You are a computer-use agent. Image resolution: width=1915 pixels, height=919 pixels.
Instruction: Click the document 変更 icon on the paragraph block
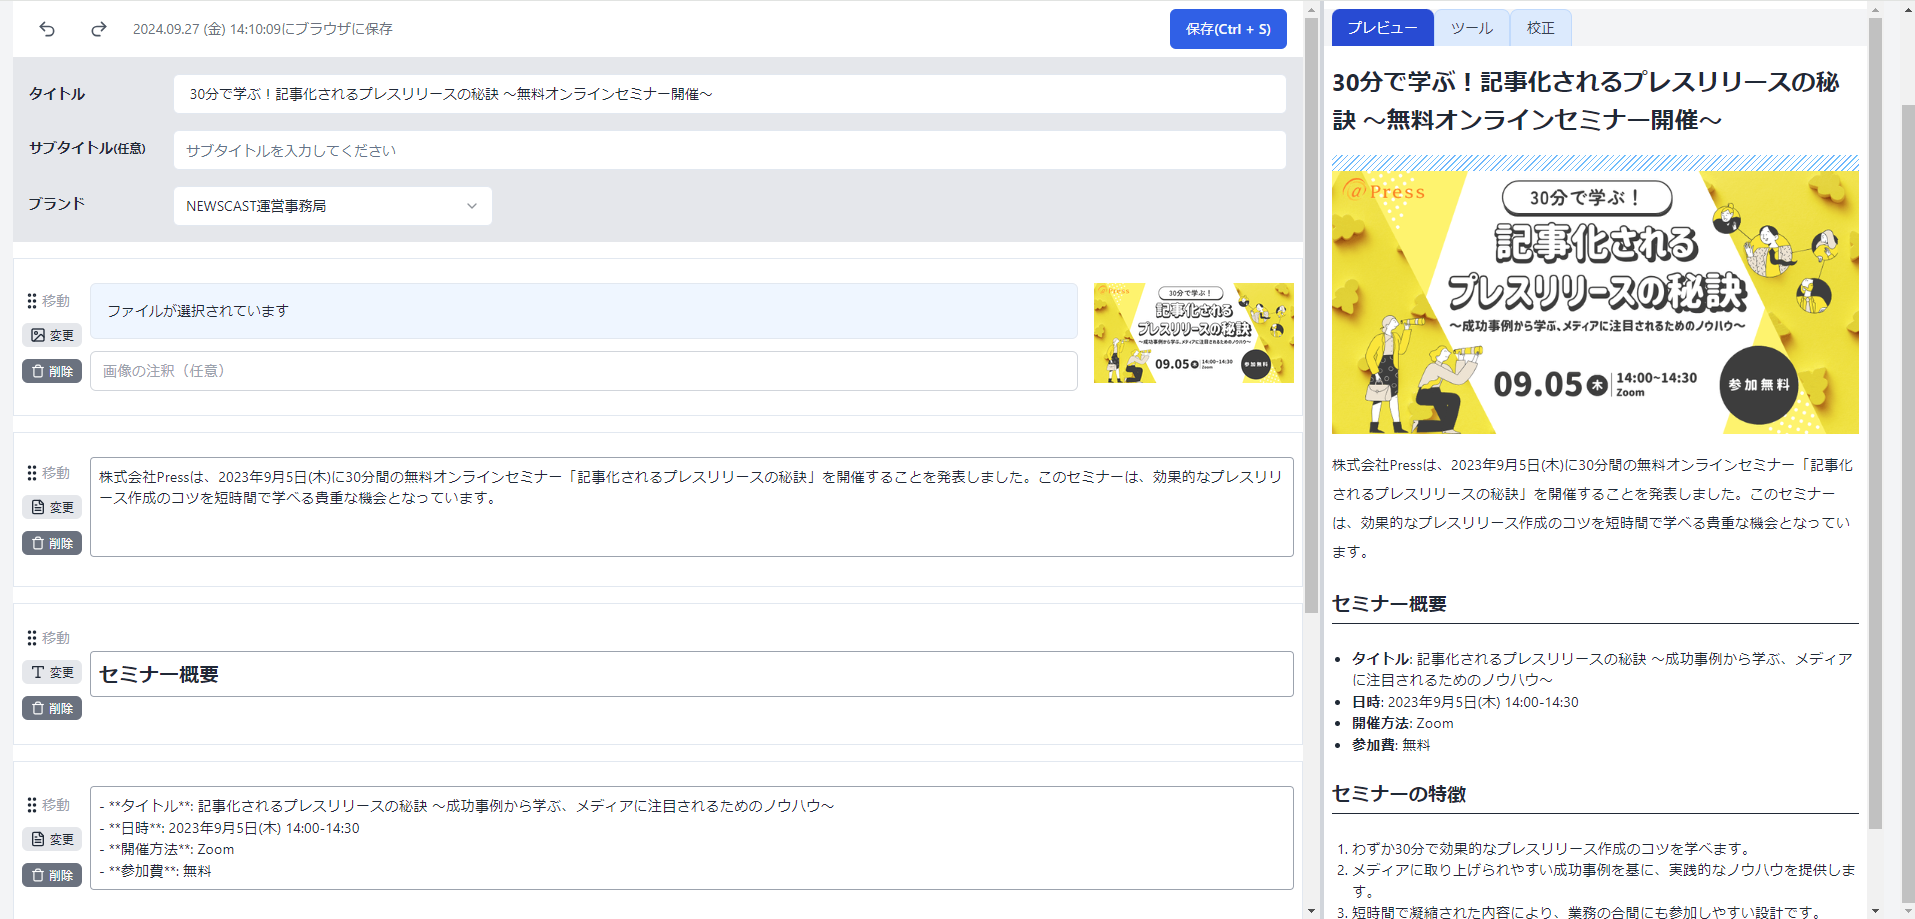pyautogui.click(x=51, y=507)
